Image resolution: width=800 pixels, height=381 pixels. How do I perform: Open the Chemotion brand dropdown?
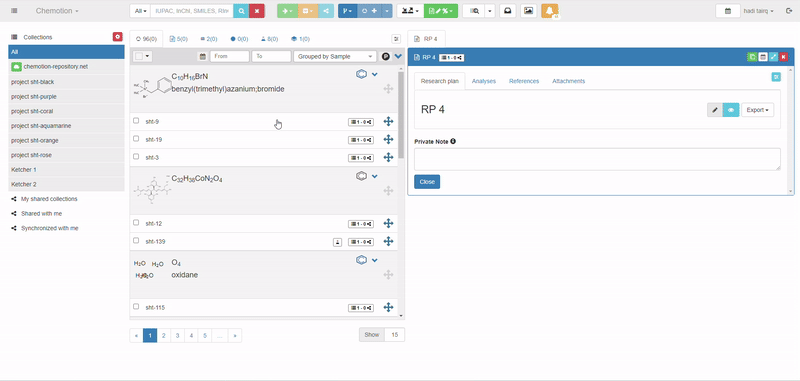click(x=57, y=11)
